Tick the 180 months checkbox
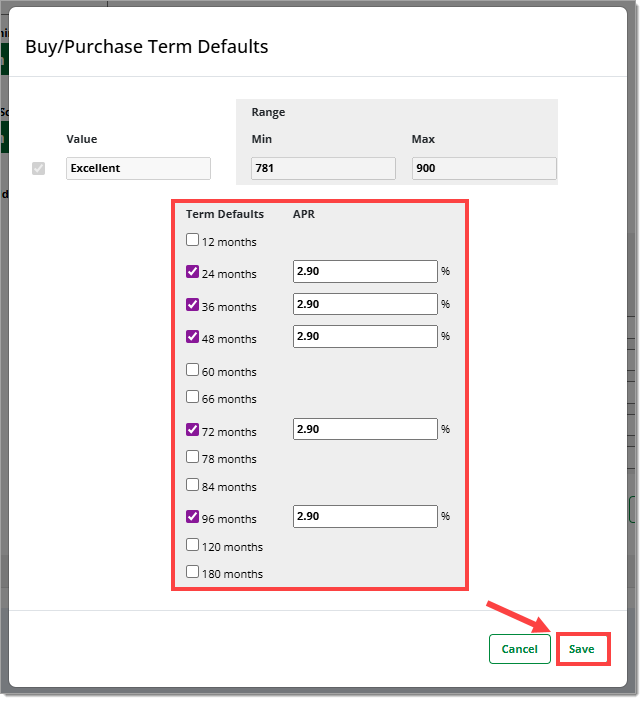The width and height of the screenshot is (643, 701). click(x=192, y=572)
